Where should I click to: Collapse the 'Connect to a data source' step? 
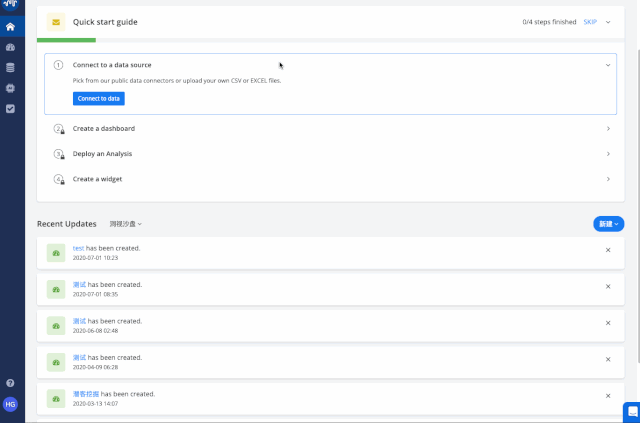point(608,65)
